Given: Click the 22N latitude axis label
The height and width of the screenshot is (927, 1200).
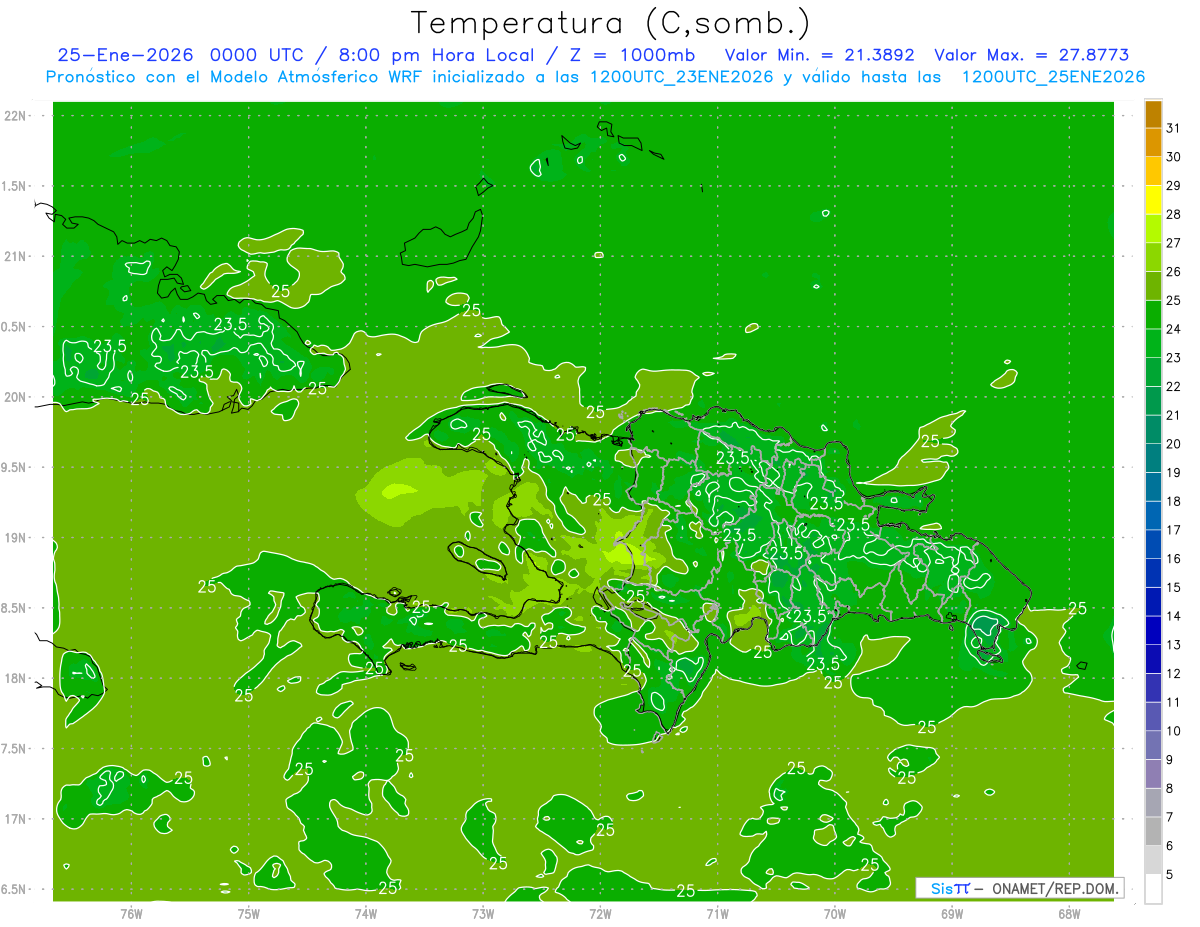Looking at the screenshot, I should coord(16,116).
